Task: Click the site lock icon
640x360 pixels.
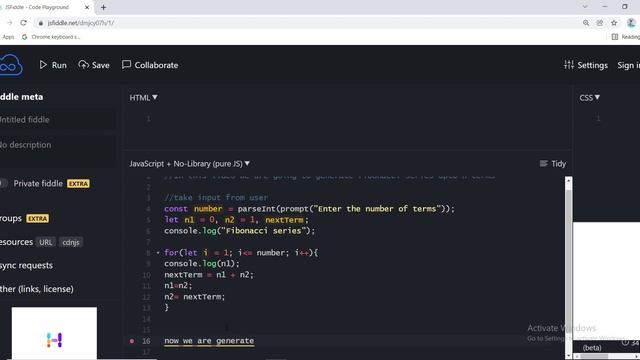Action: (40, 23)
